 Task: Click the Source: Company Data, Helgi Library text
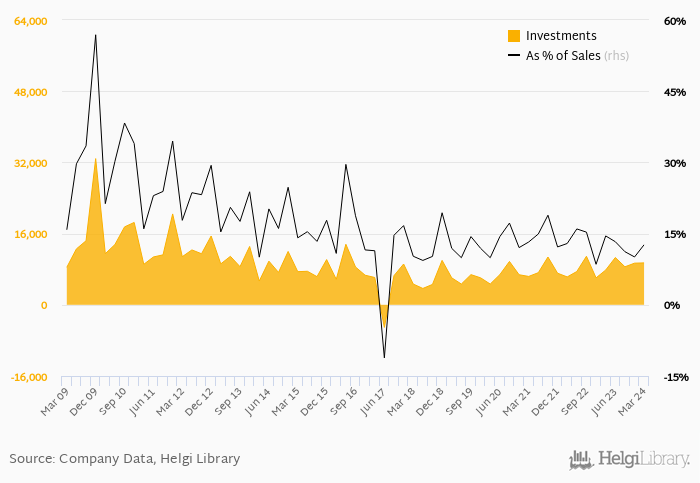click(125, 459)
